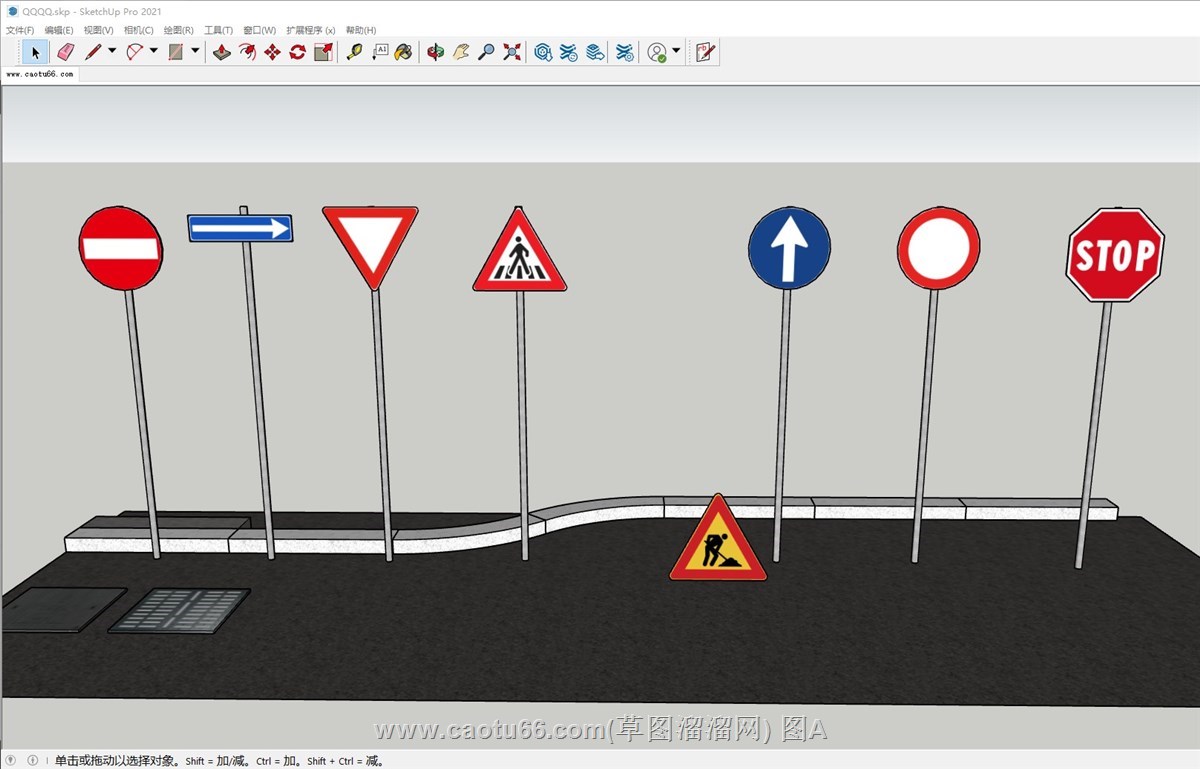The width and height of the screenshot is (1200, 769).
Task: Expand the Line tool dropdown arrow
Action: [x=112, y=51]
